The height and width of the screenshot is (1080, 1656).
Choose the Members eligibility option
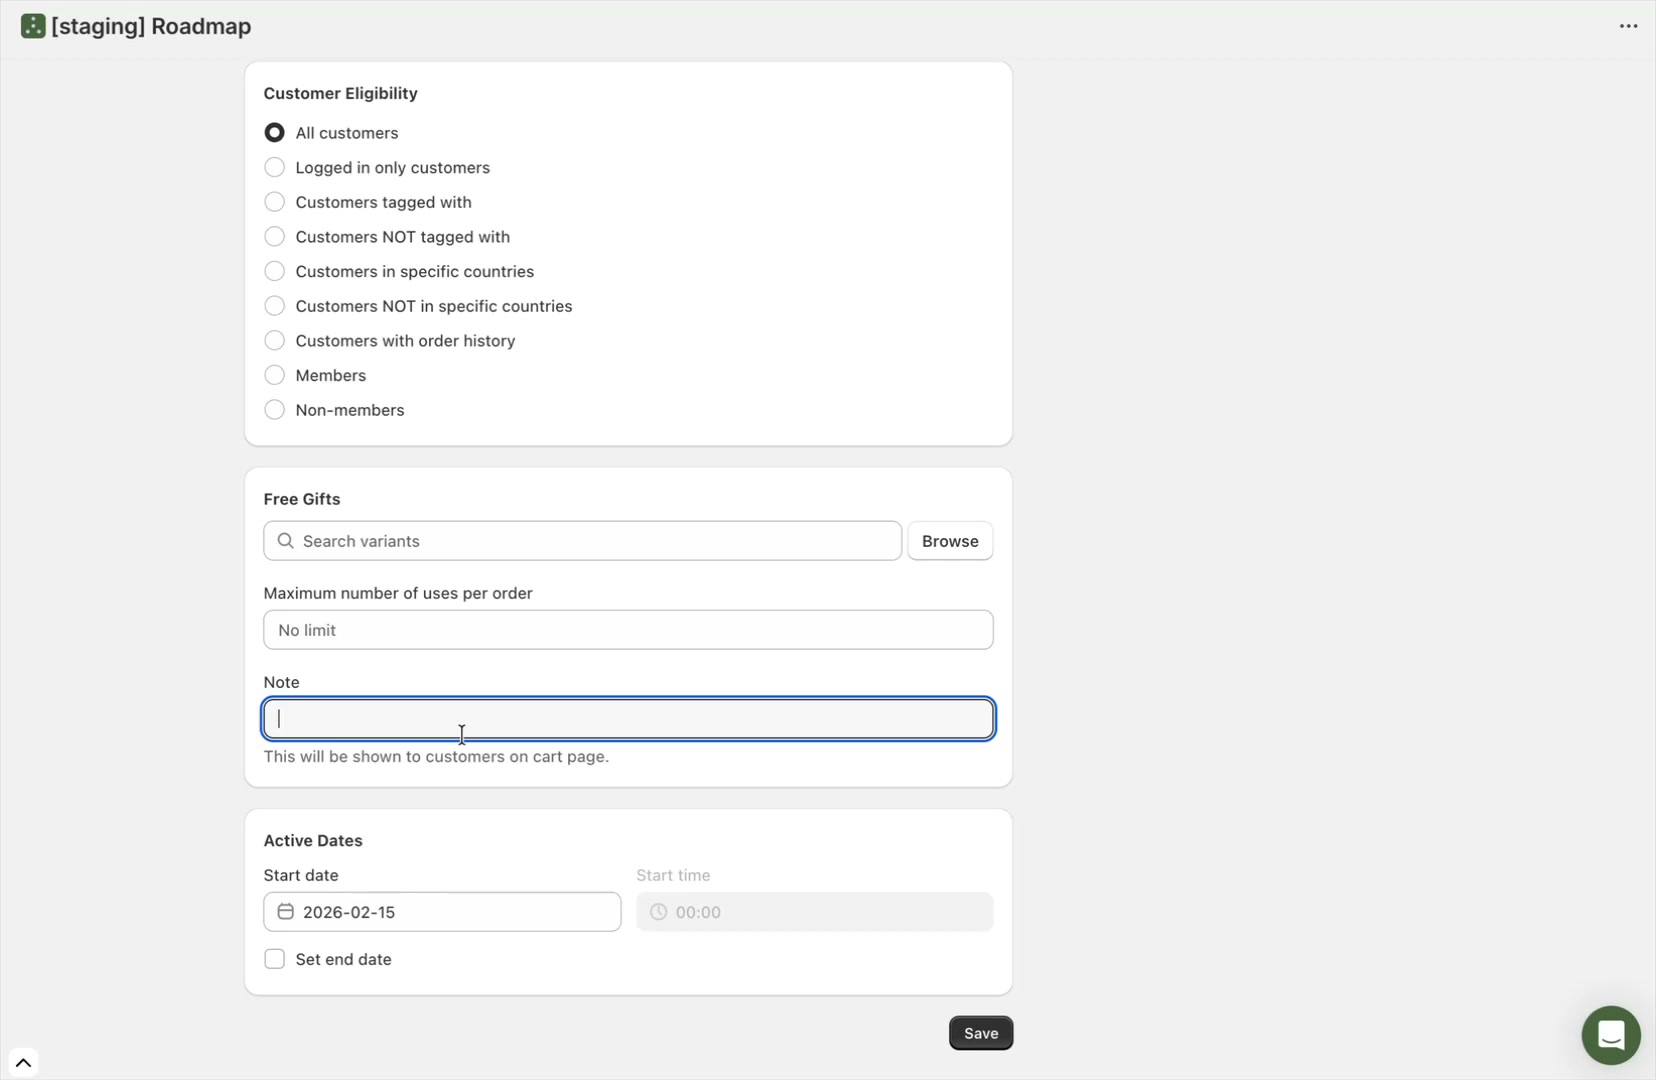click(x=275, y=375)
